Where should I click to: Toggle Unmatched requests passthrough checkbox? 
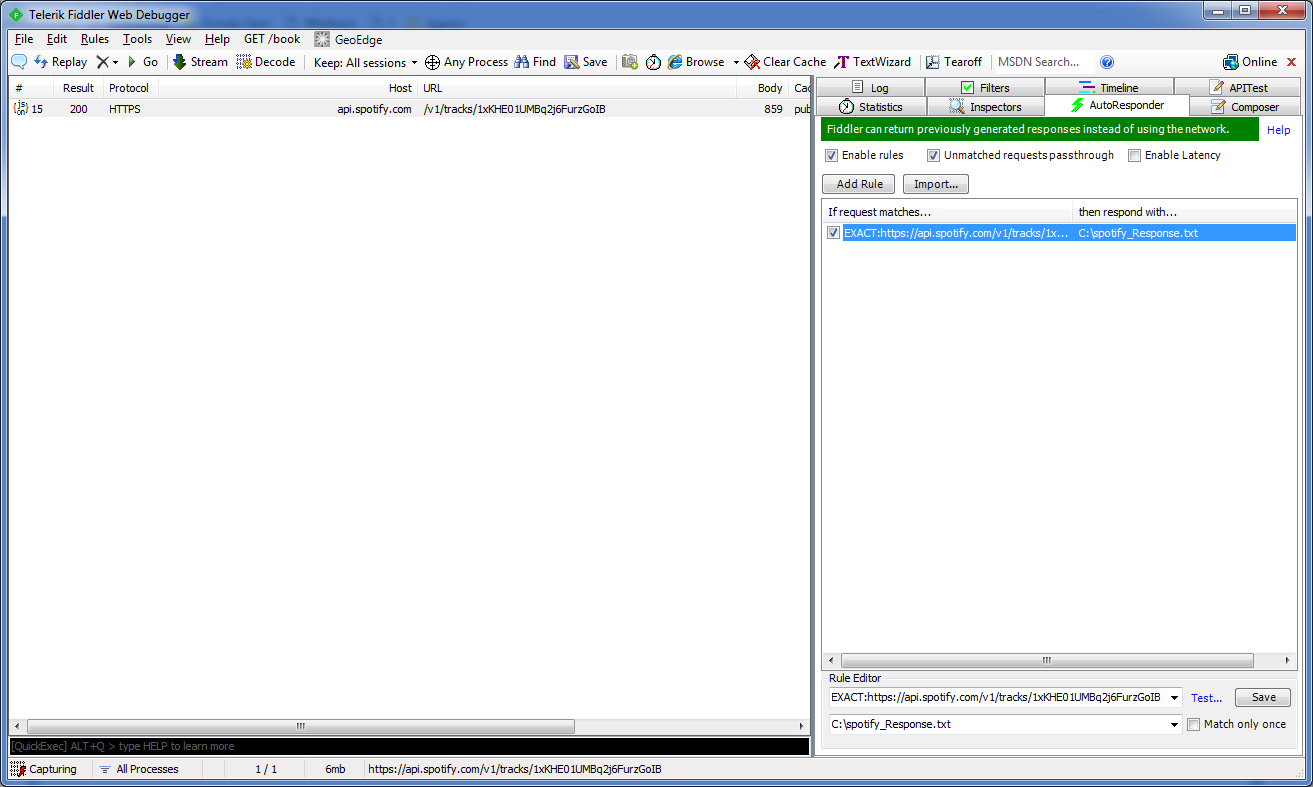(933, 156)
